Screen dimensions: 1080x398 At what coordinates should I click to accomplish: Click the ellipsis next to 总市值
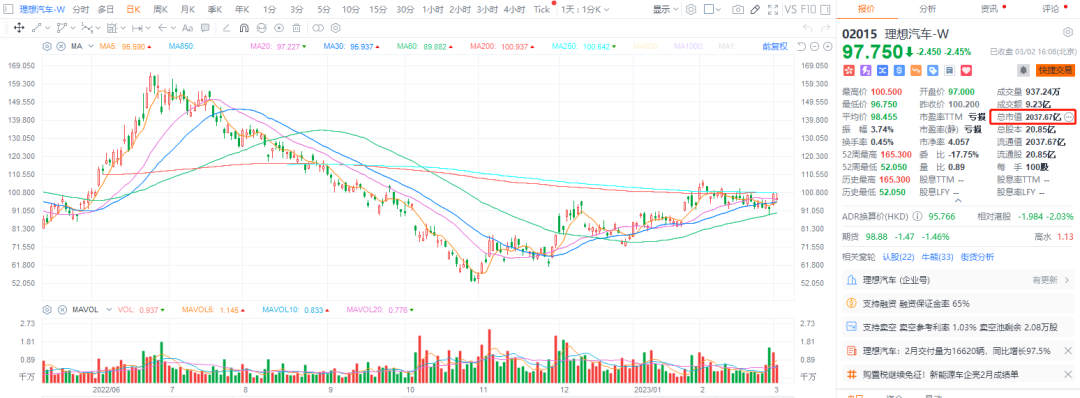[1068, 118]
